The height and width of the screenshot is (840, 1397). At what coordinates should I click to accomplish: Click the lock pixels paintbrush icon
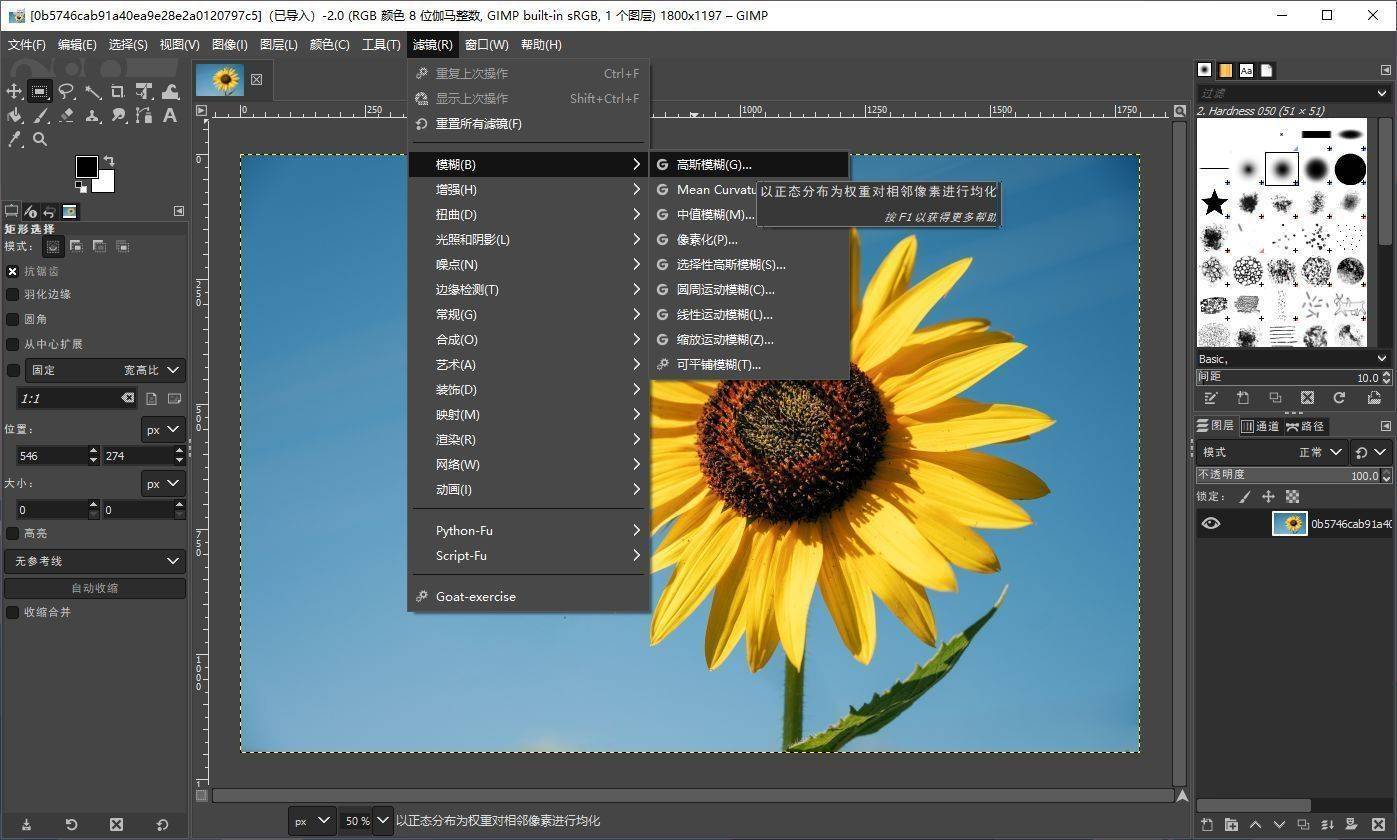pyautogui.click(x=1245, y=497)
